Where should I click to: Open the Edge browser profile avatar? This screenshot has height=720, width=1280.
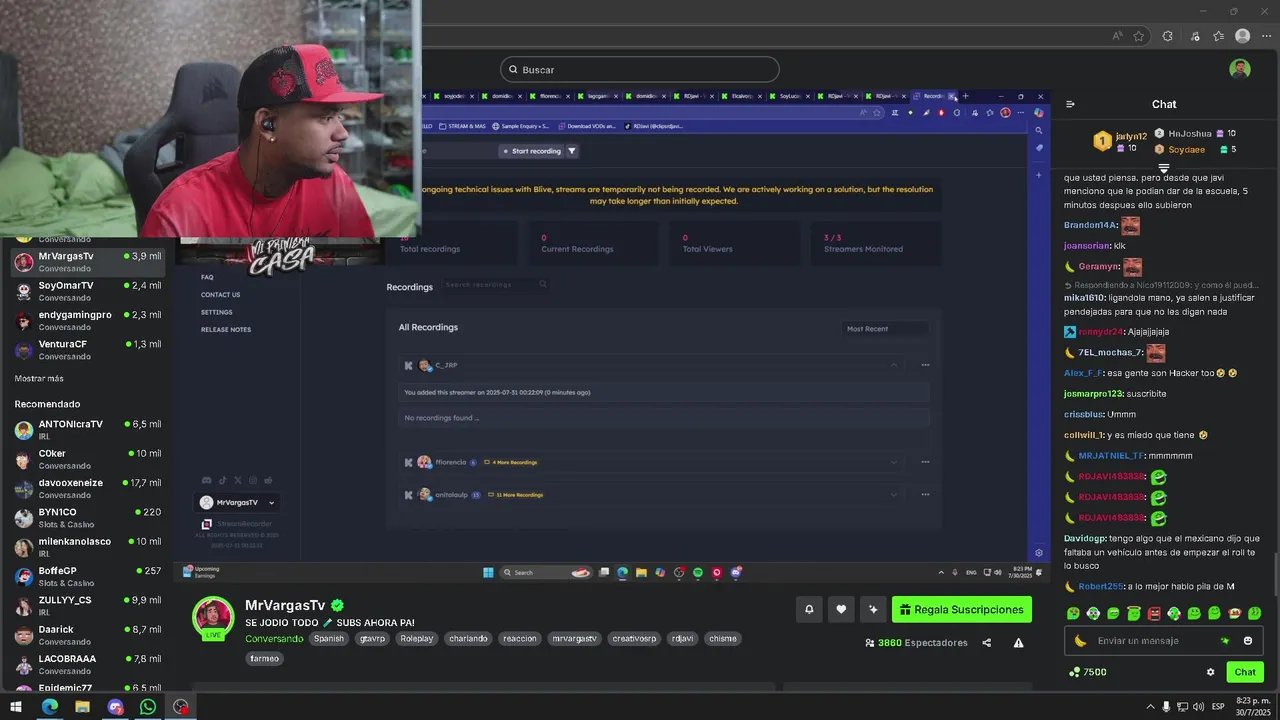point(1242,36)
